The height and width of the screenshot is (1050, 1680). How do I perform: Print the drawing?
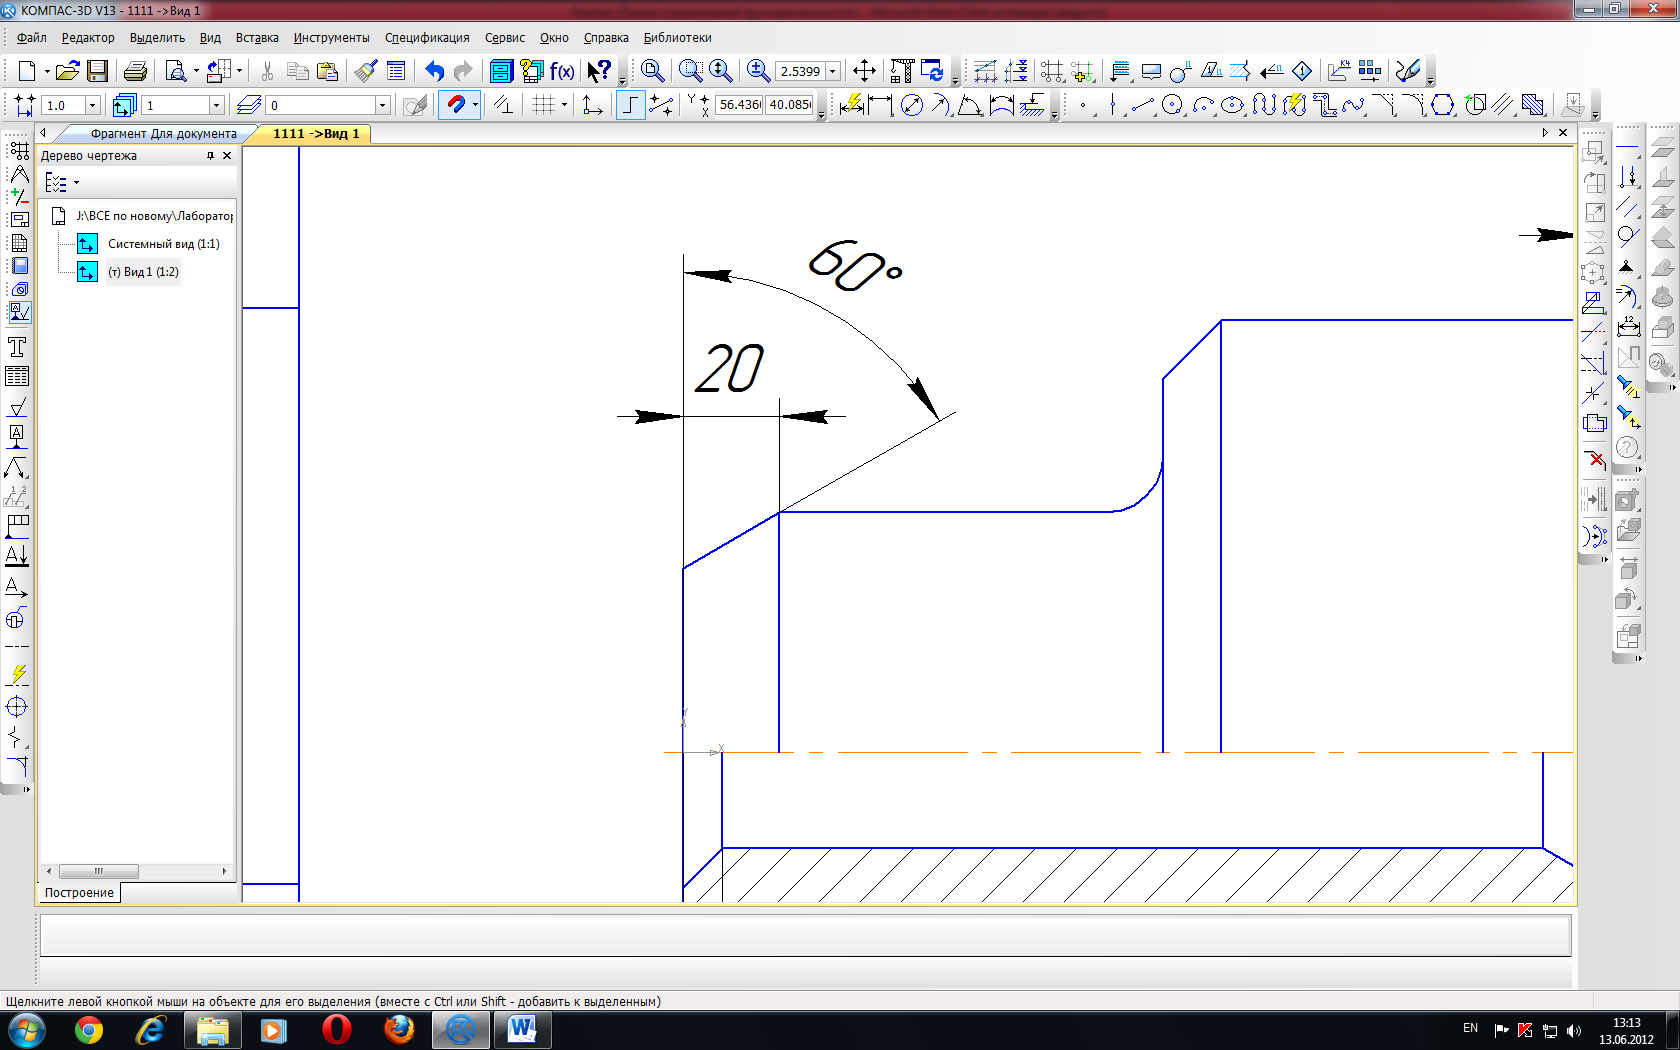[x=135, y=71]
